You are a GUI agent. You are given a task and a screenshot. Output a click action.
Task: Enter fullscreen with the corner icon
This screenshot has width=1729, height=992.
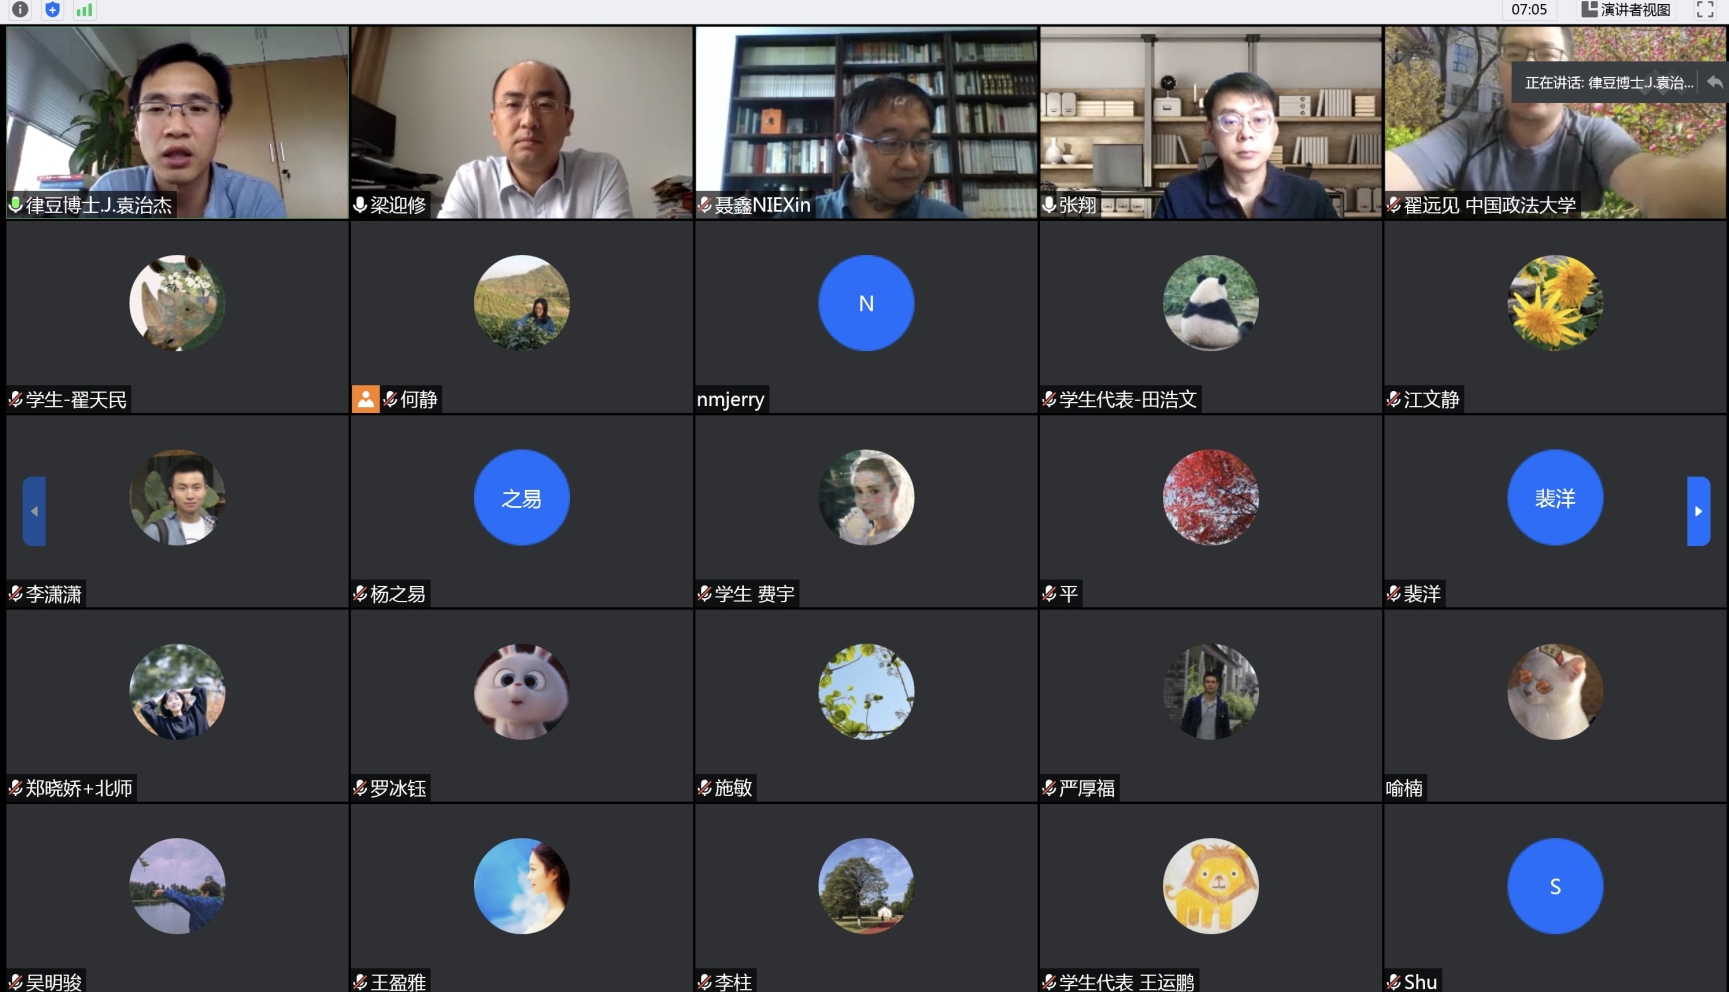click(1705, 10)
